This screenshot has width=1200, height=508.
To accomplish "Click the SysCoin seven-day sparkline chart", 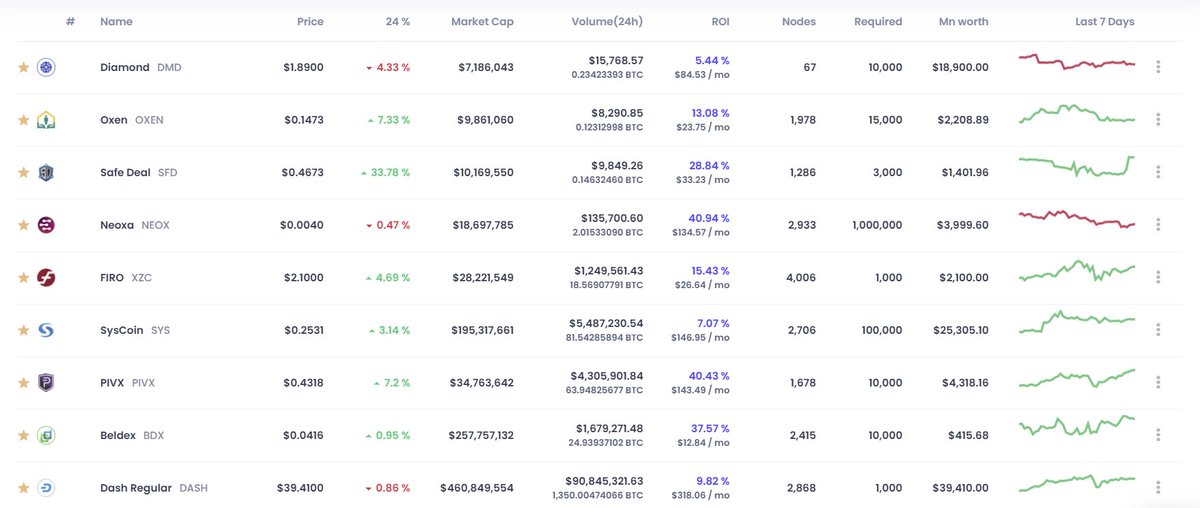I will (x=1076, y=322).
